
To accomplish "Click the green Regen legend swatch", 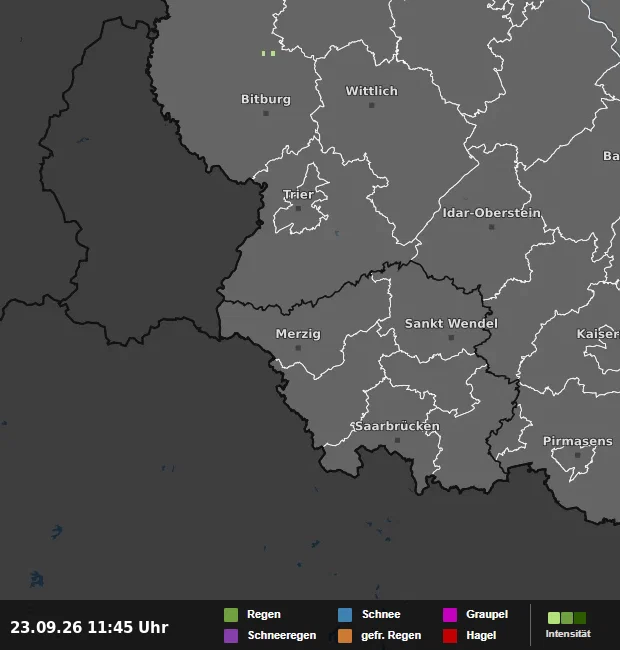I will point(231,615).
